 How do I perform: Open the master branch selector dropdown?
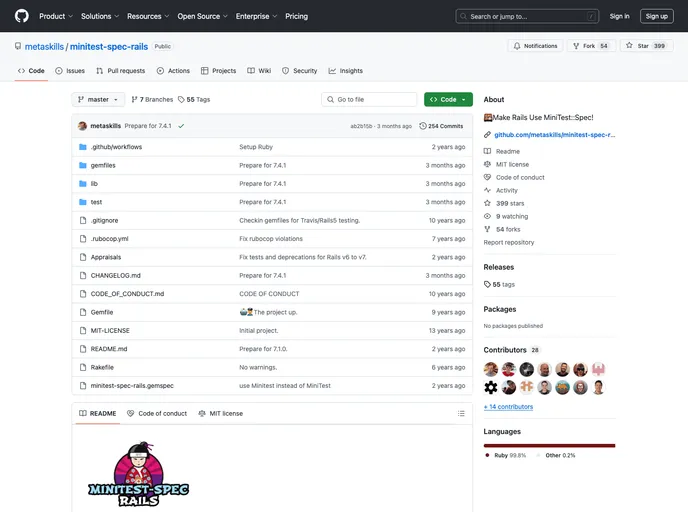(x=98, y=100)
